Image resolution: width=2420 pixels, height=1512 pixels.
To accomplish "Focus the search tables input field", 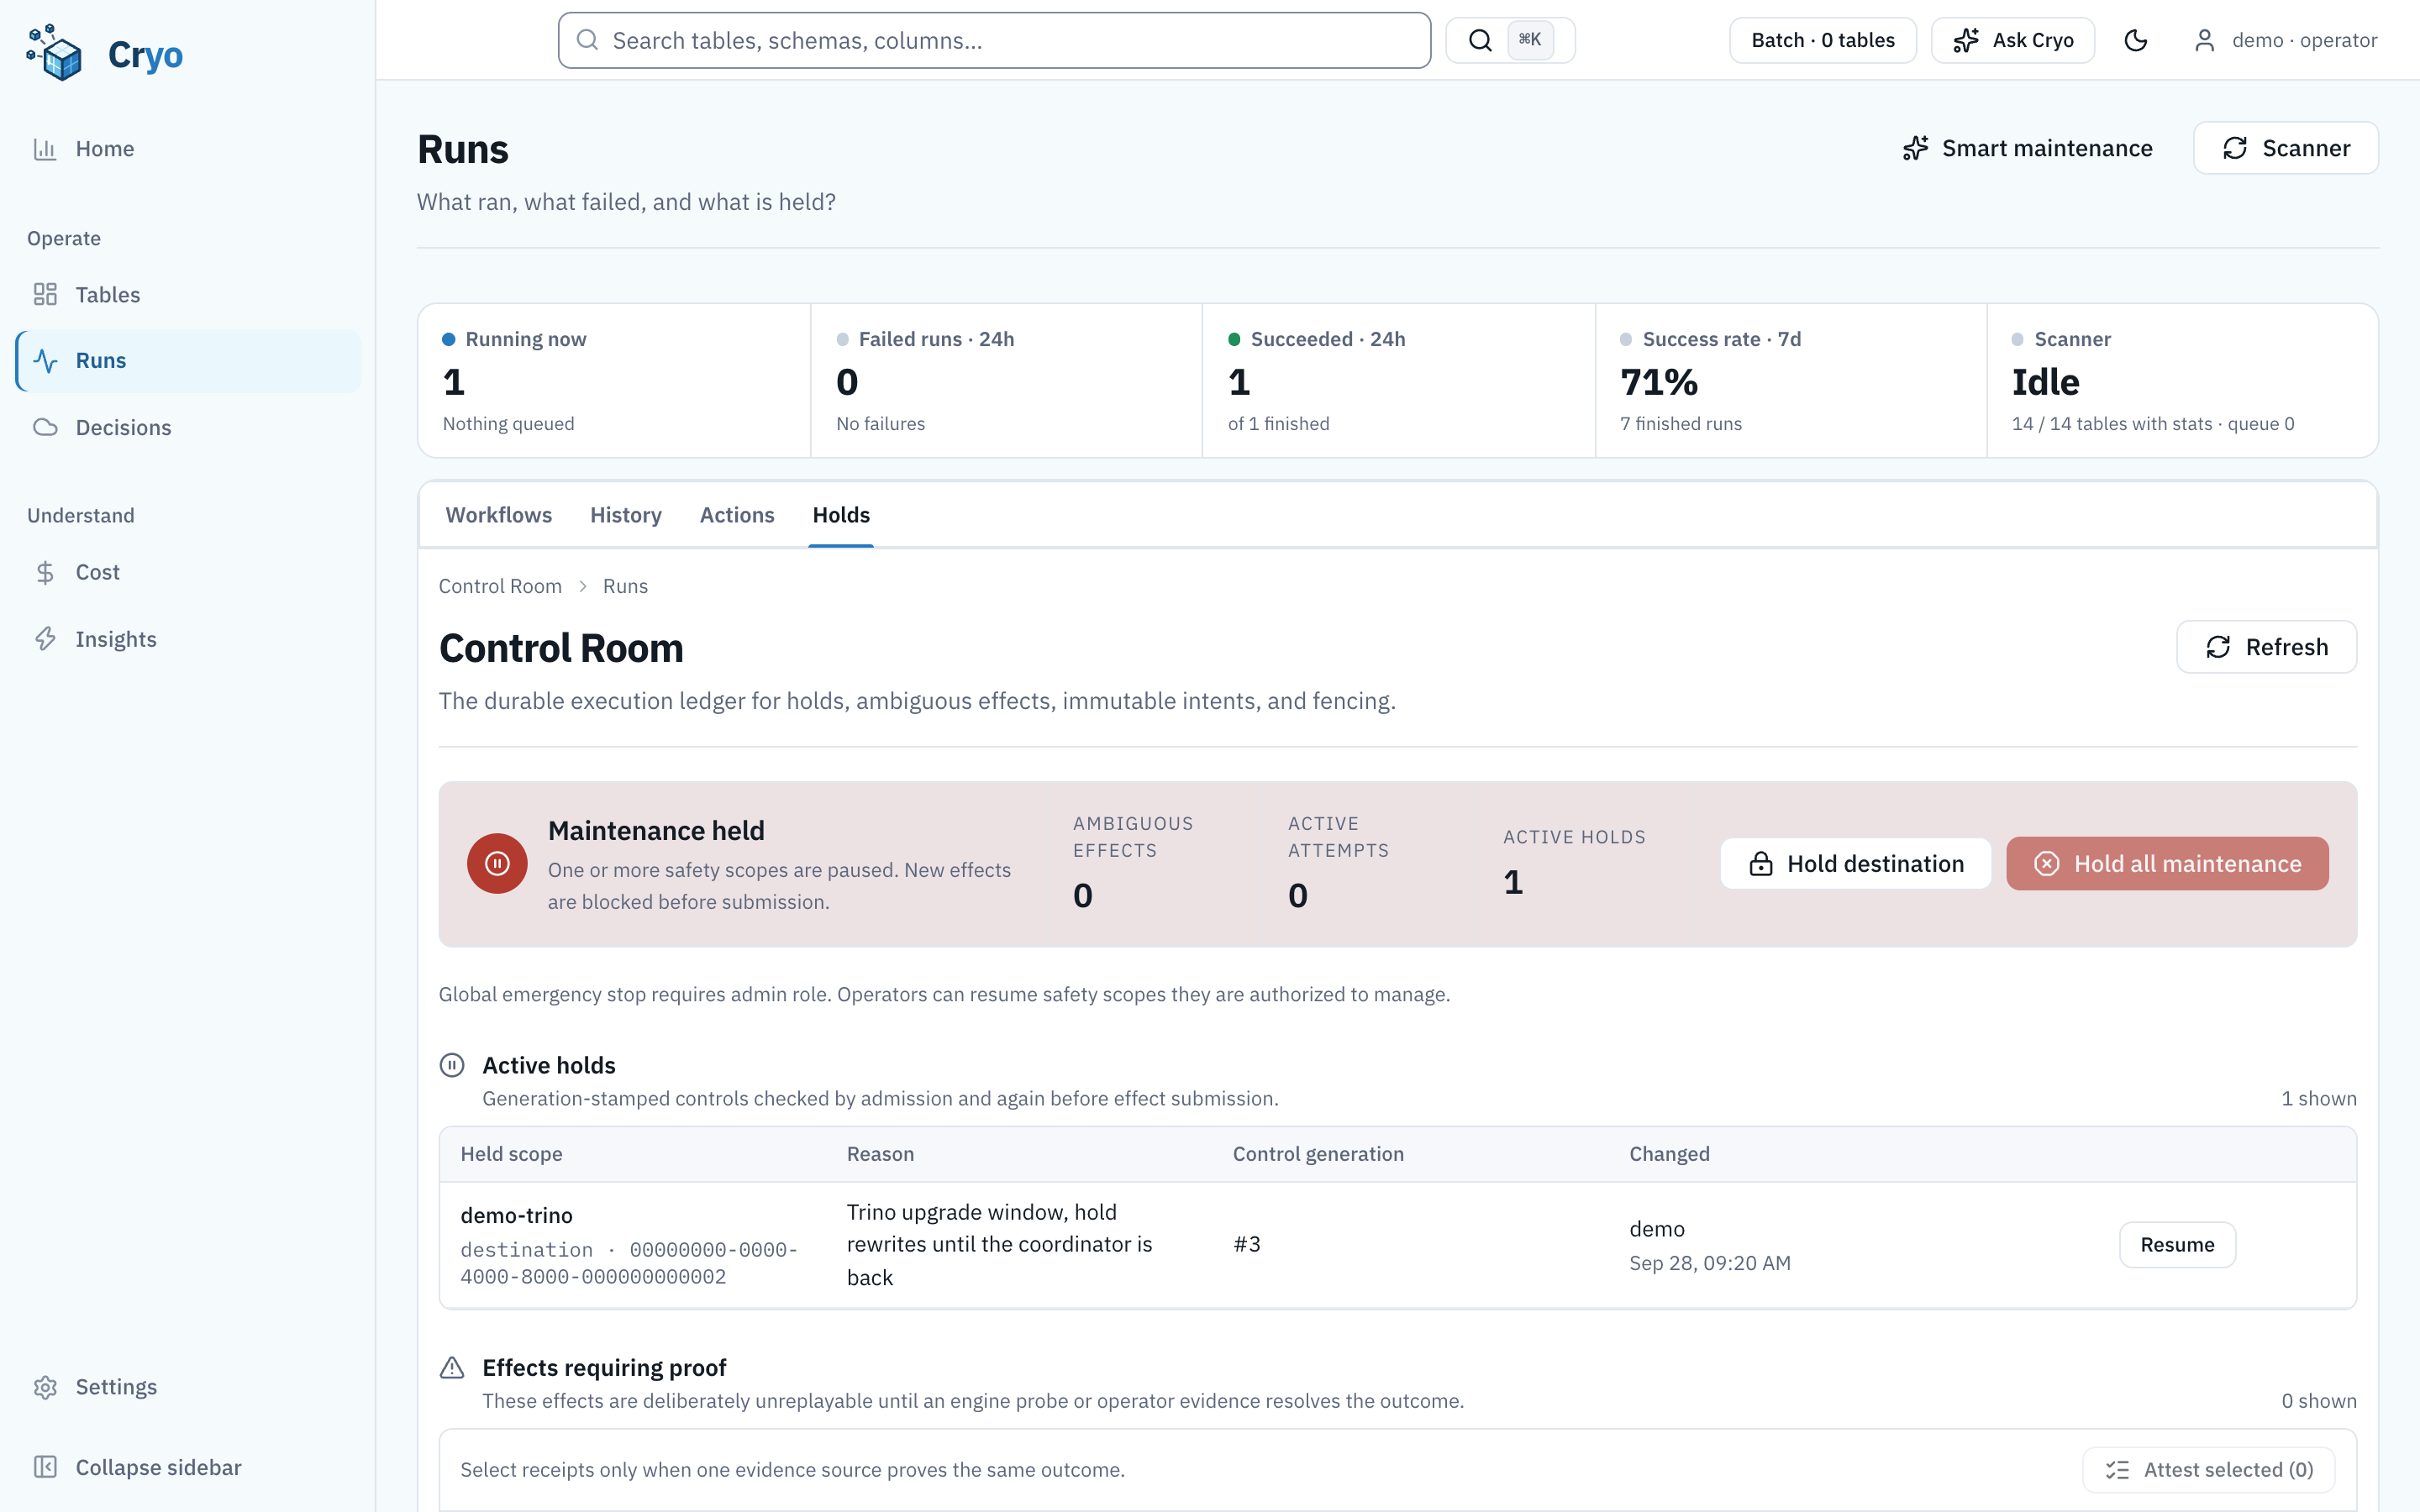I will (994, 40).
